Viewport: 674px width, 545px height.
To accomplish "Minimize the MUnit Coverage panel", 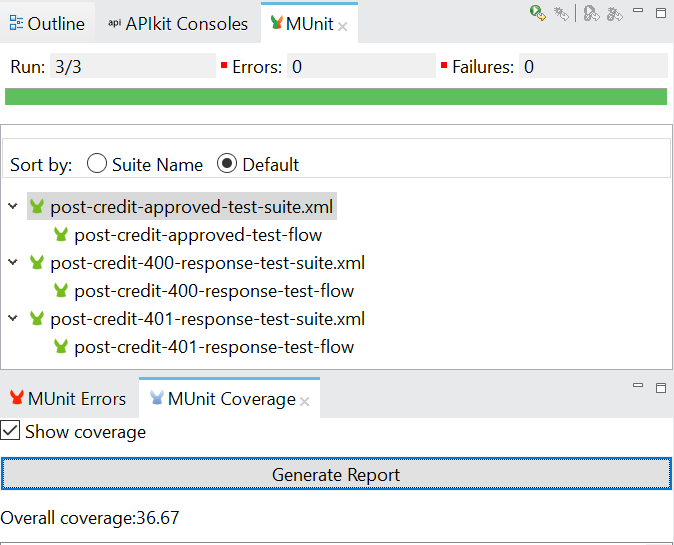I will point(638,385).
